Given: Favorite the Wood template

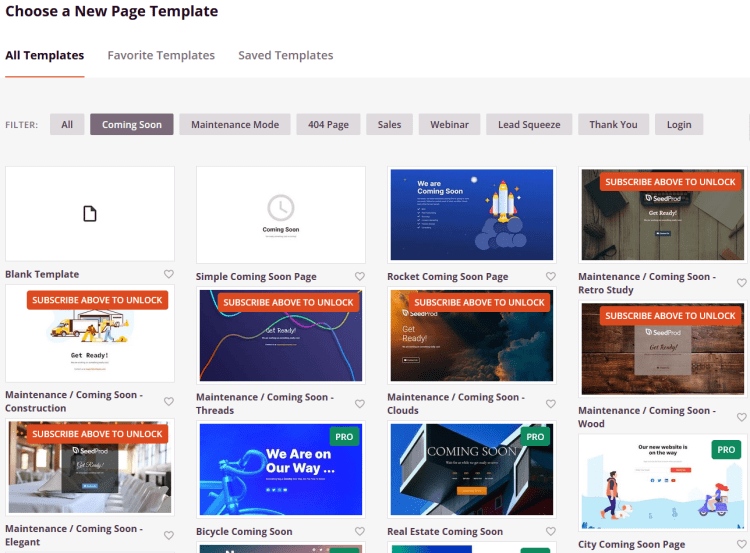Looking at the screenshot, I should (x=742, y=417).
